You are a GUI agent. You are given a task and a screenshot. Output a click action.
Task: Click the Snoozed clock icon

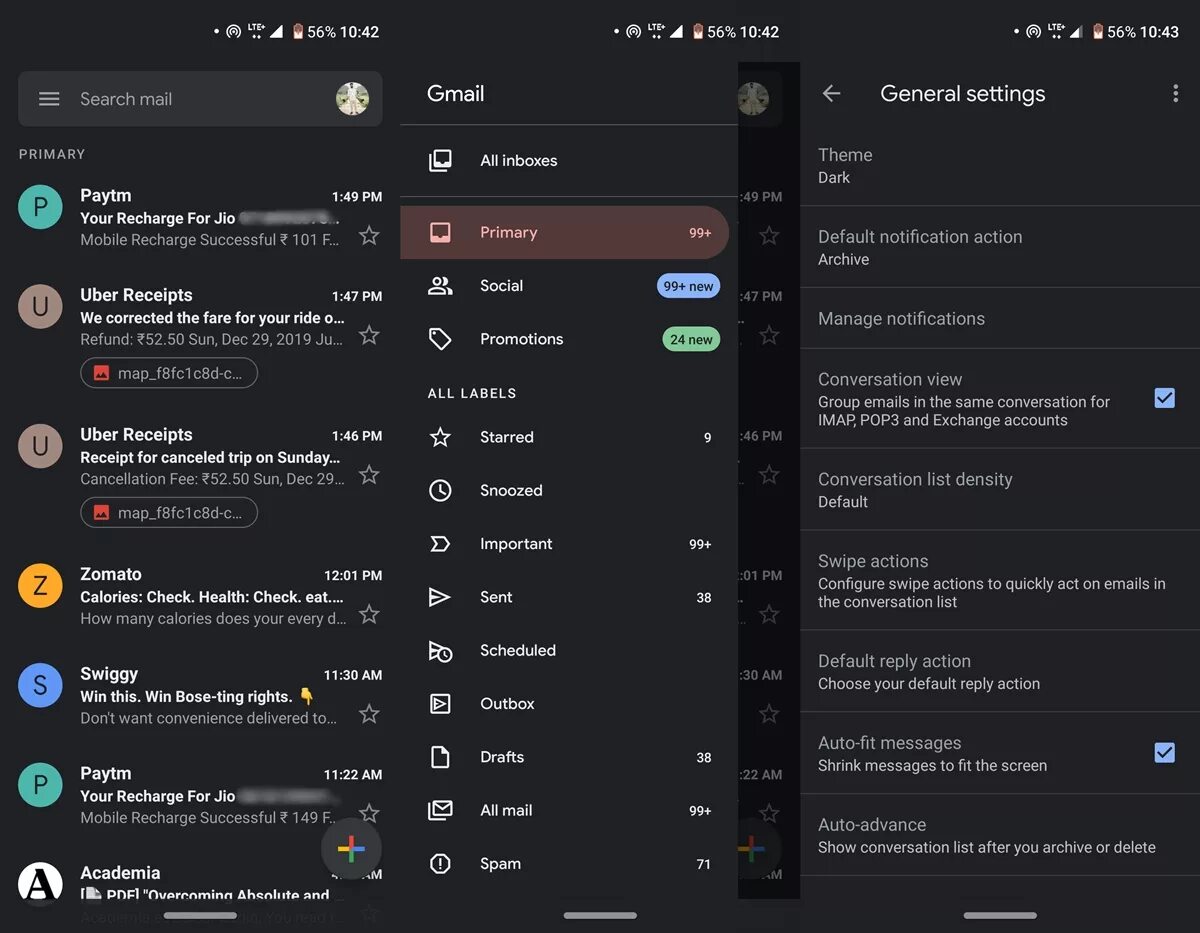440,490
